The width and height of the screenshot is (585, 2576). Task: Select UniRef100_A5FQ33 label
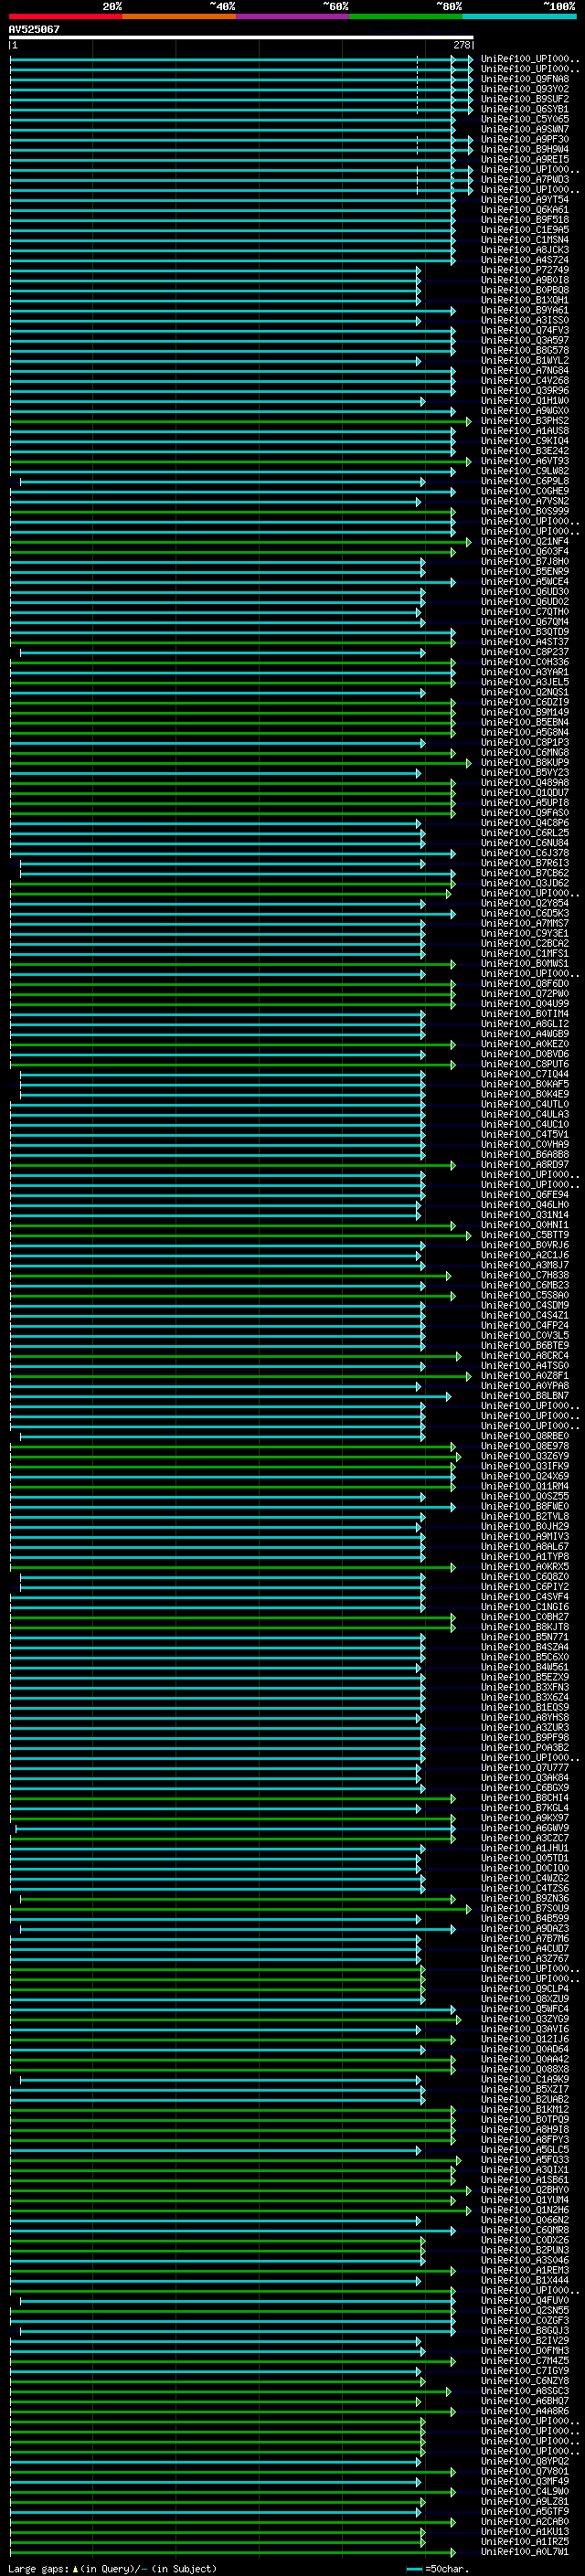[x=525, y=2159]
